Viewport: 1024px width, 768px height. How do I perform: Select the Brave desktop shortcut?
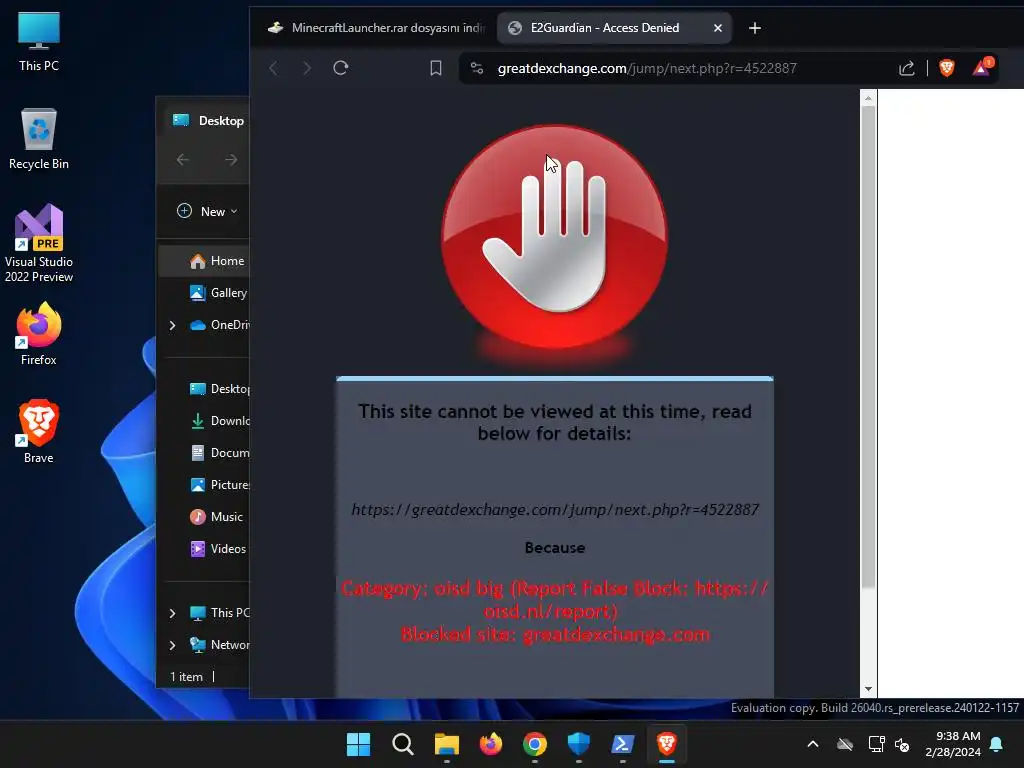coord(39,431)
